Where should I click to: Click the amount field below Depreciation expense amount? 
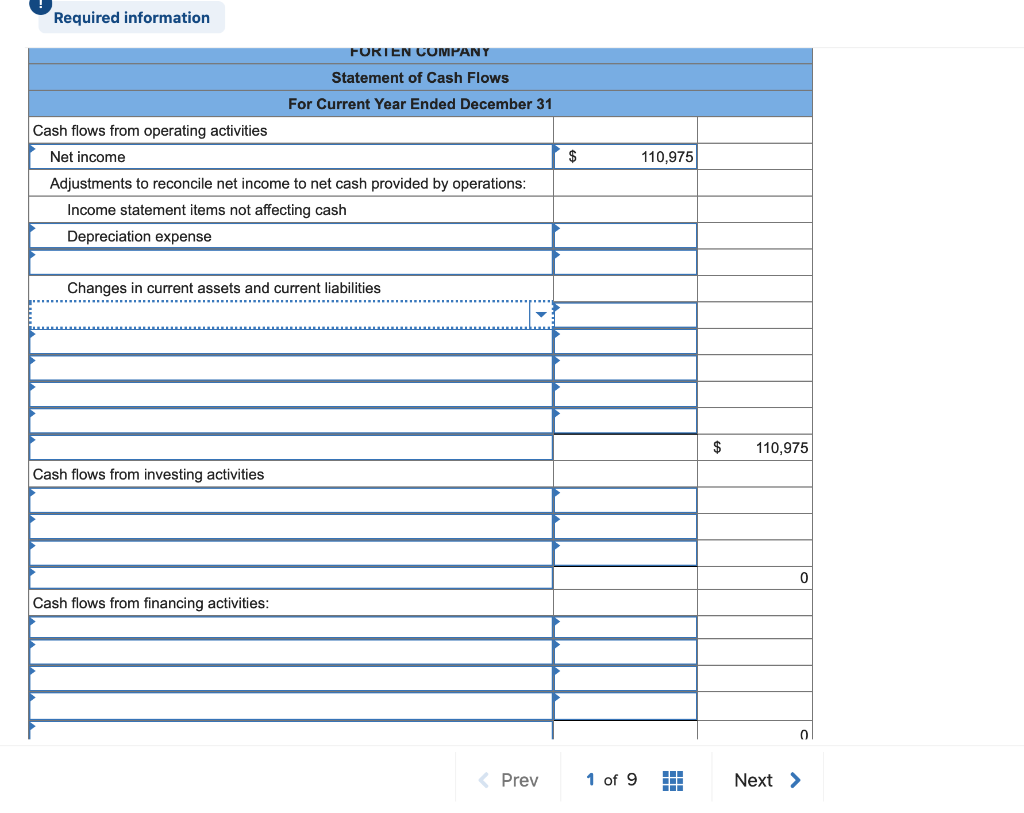click(x=625, y=262)
